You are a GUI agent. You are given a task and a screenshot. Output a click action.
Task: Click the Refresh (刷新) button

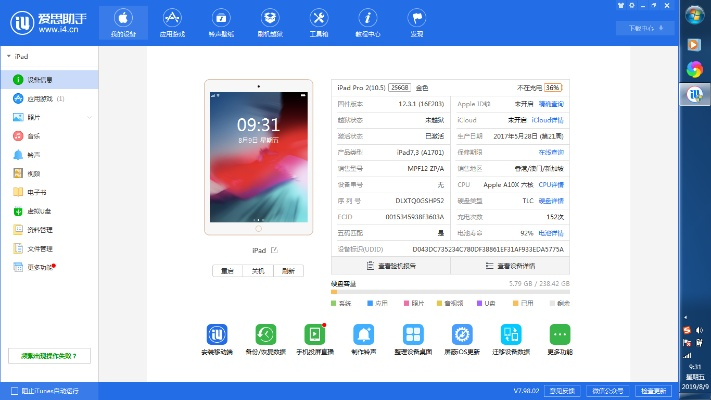click(x=288, y=271)
